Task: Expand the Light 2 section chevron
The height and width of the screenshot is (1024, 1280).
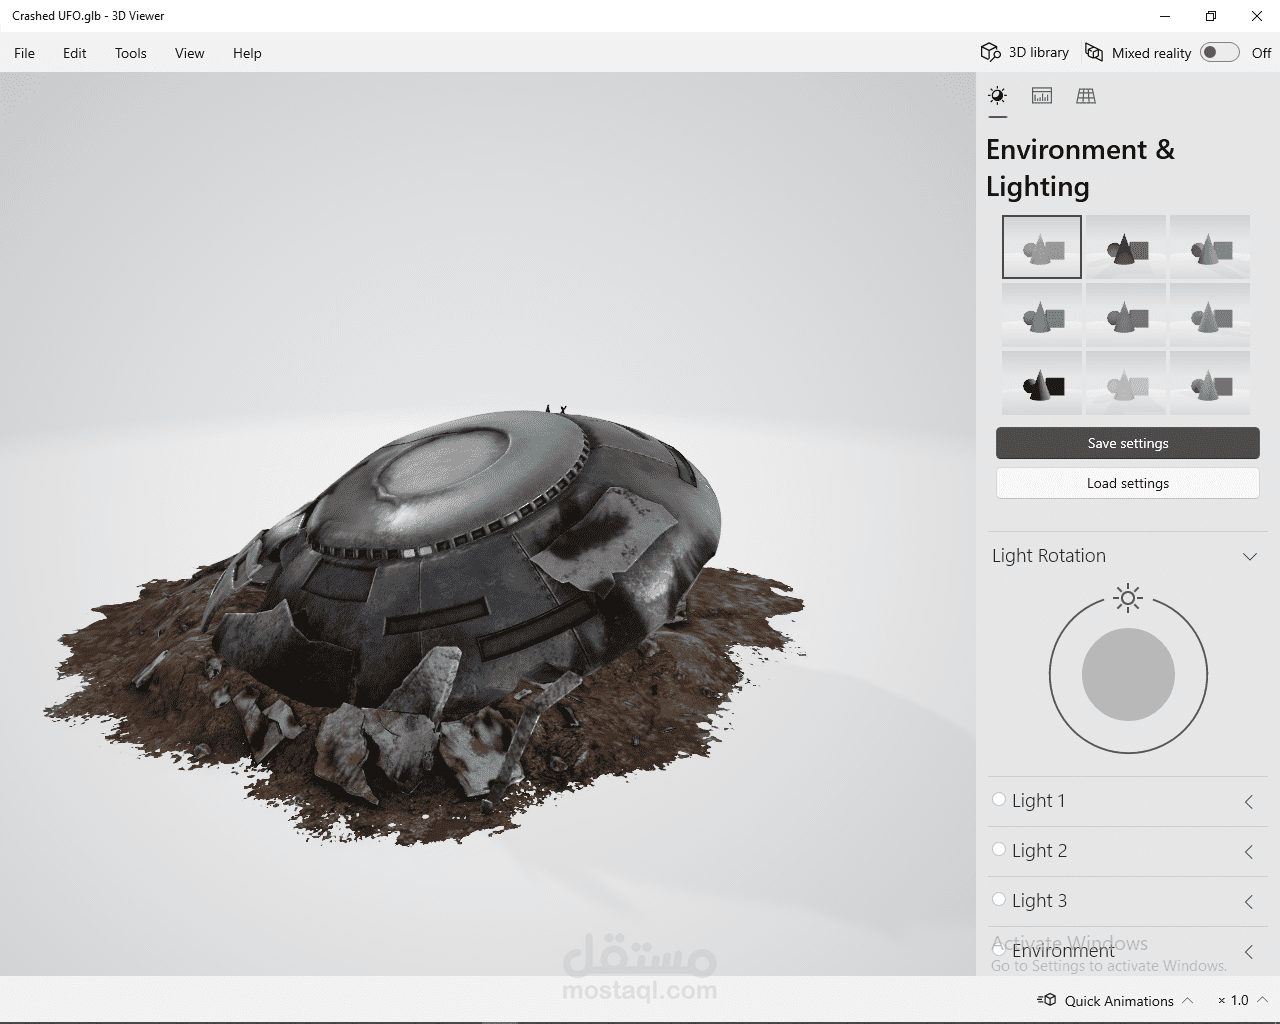Action: [x=1249, y=852]
